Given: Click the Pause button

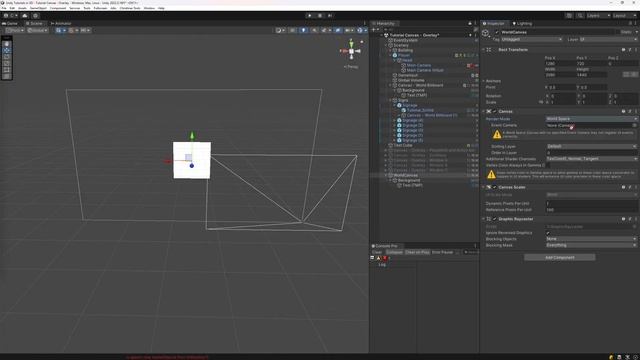Looking at the screenshot, I should coord(320,16).
